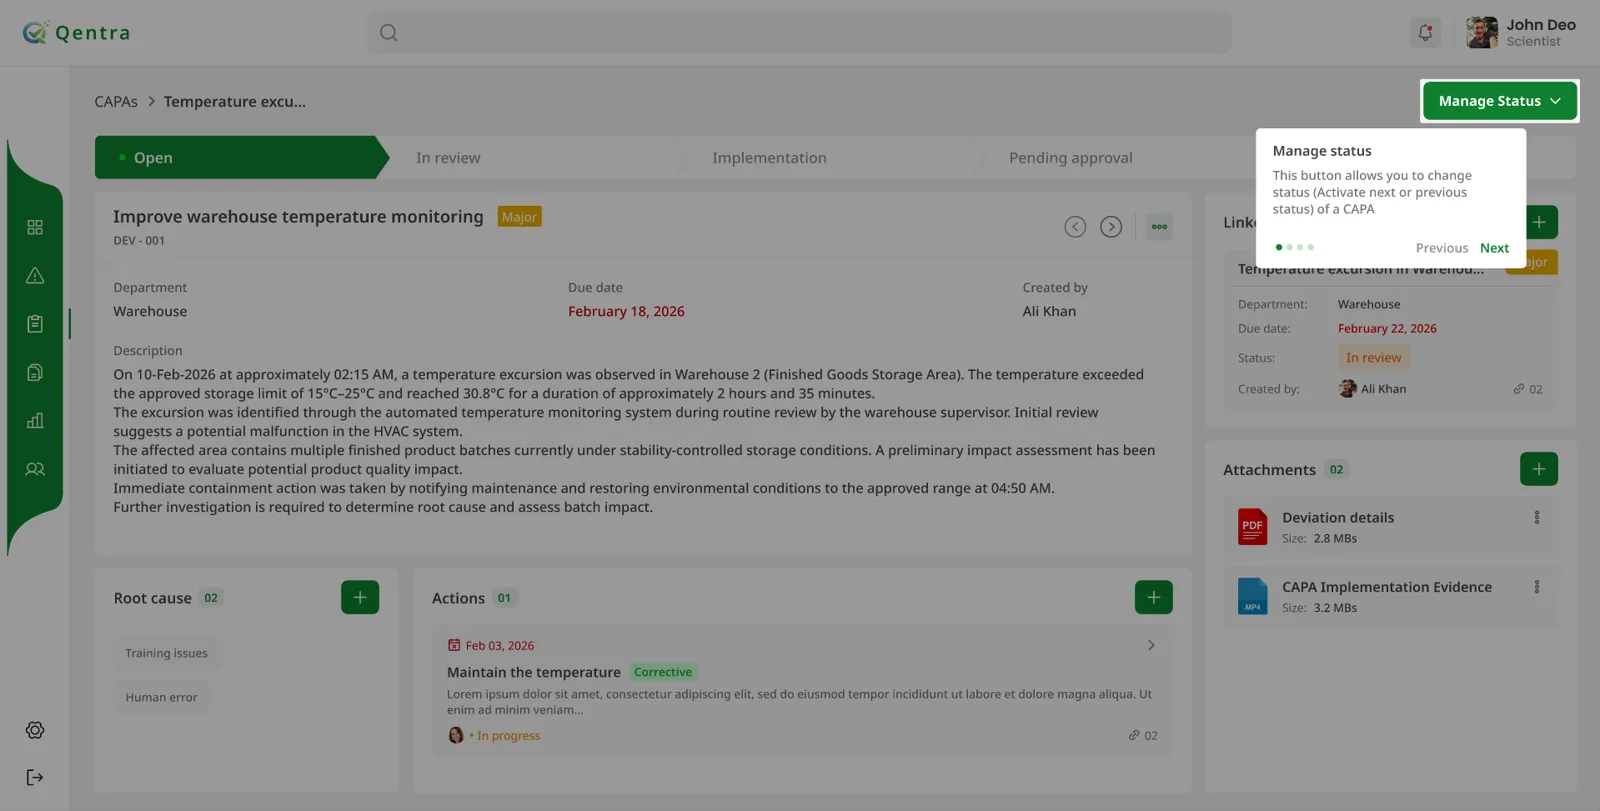This screenshot has width=1600, height=811.
Task: Open the dashboard grid icon in sidebar
Action: pos(35,227)
